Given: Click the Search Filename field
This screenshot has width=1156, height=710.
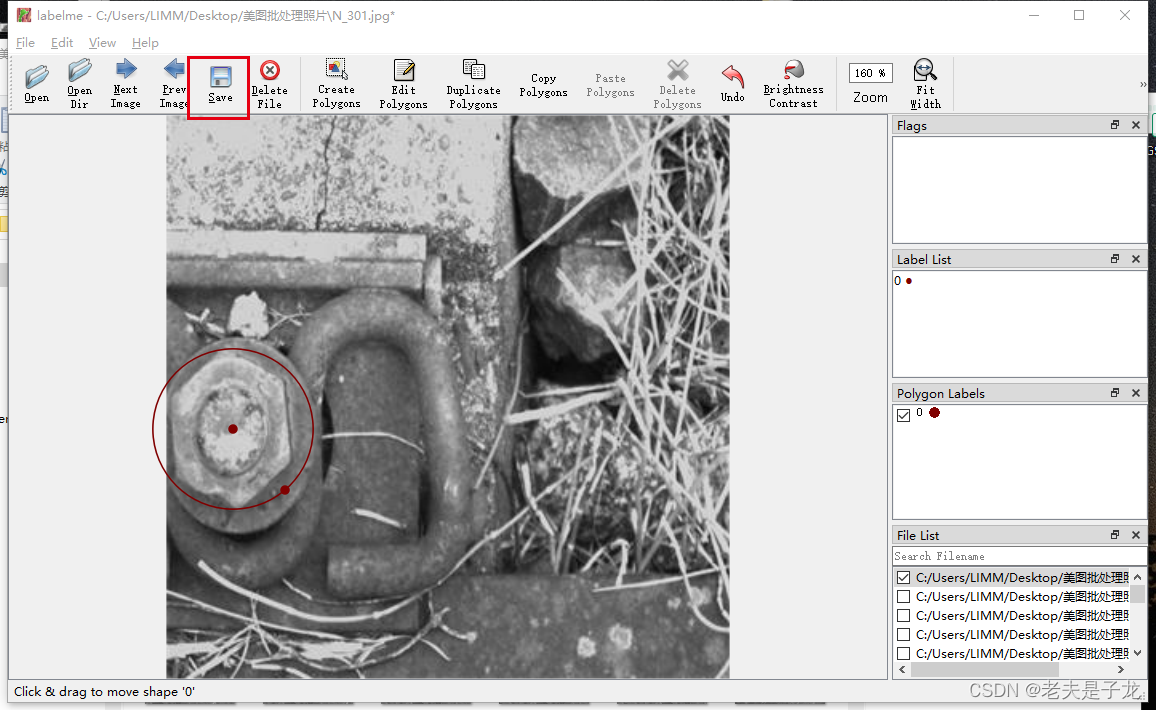Looking at the screenshot, I should 1019,556.
